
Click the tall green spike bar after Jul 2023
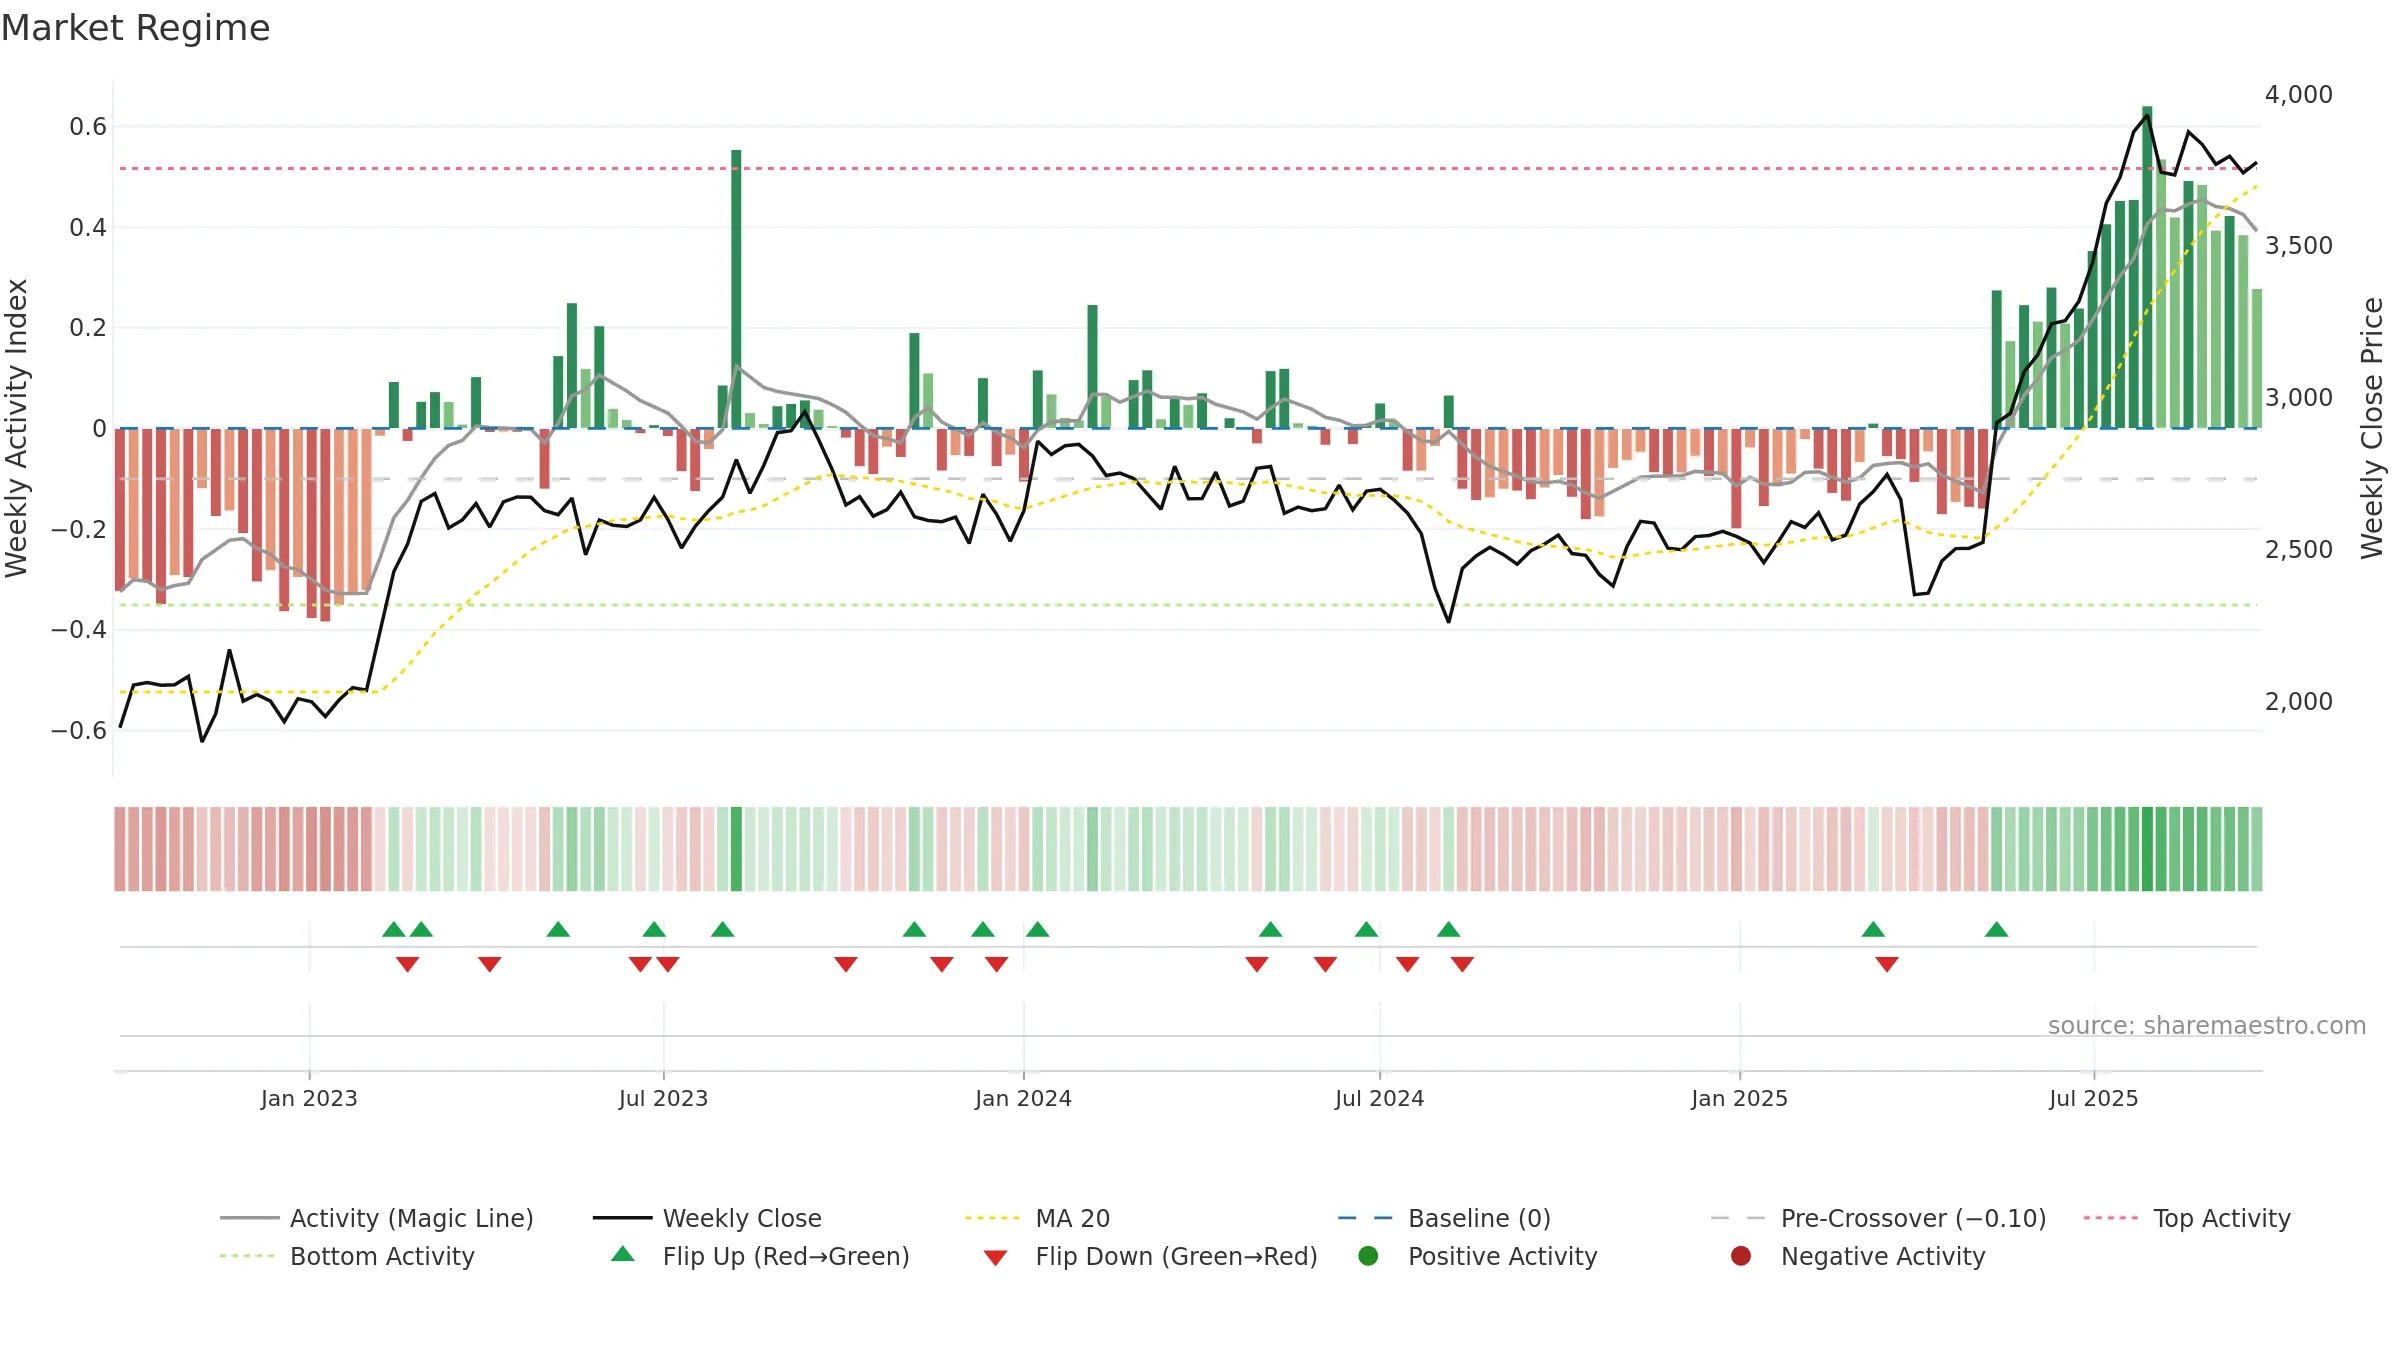[x=736, y=289]
